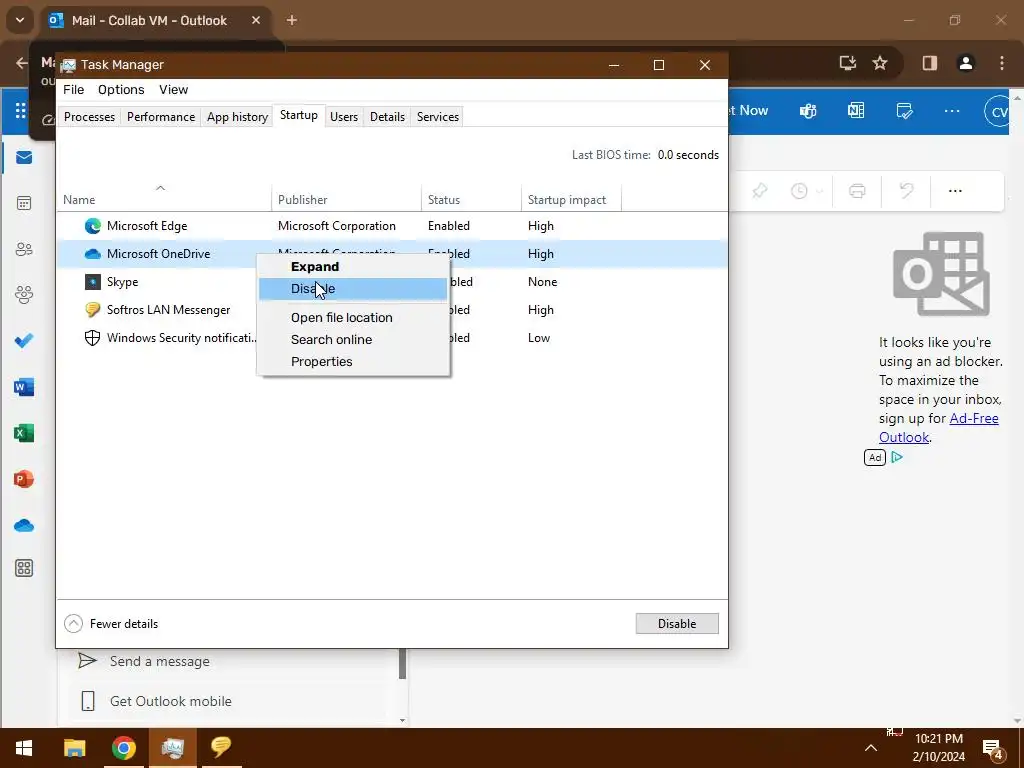Open File Explorer from taskbar
The height and width of the screenshot is (768, 1024).
click(x=74, y=748)
